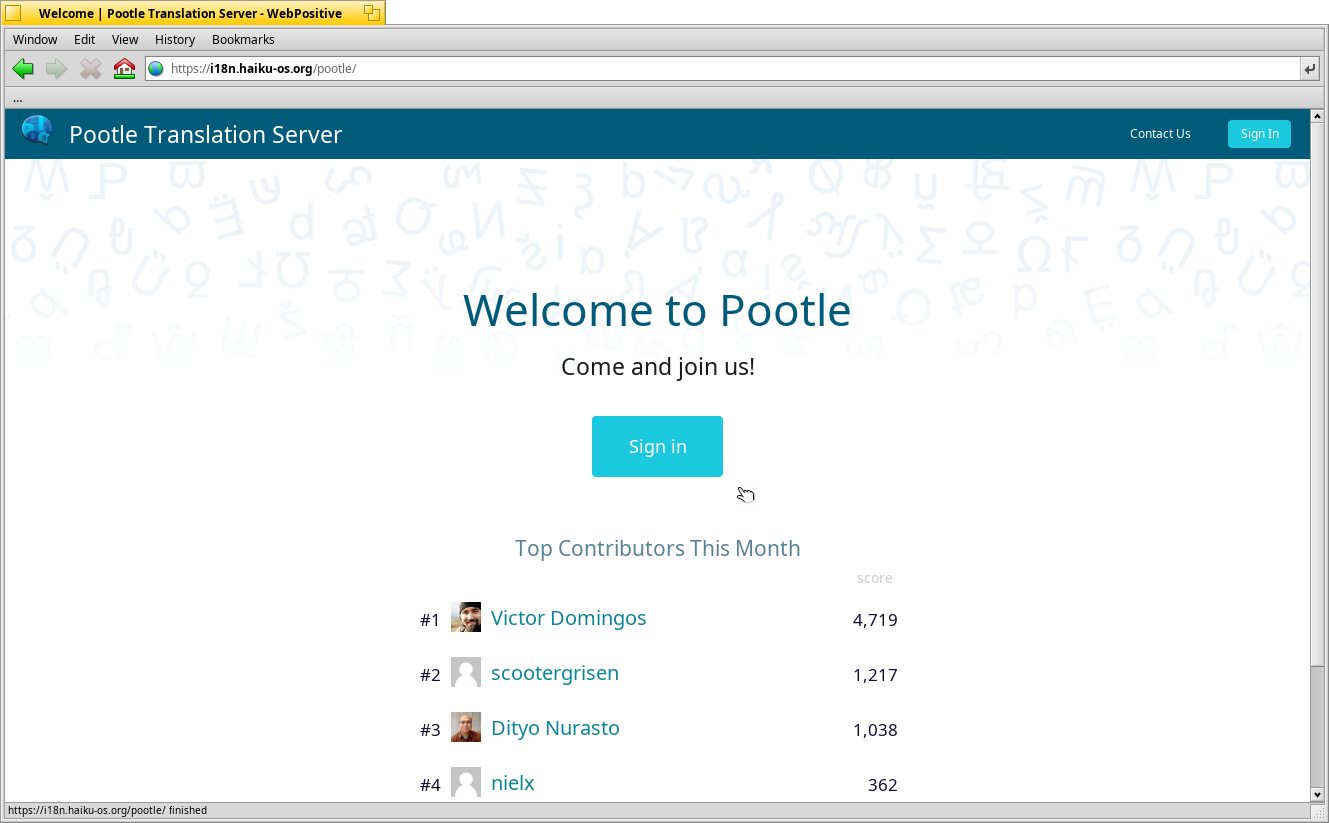Viewport: 1329px width, 823px height.
Task: Click the Pootle Translation Server title
Action: tap(206, 134)
